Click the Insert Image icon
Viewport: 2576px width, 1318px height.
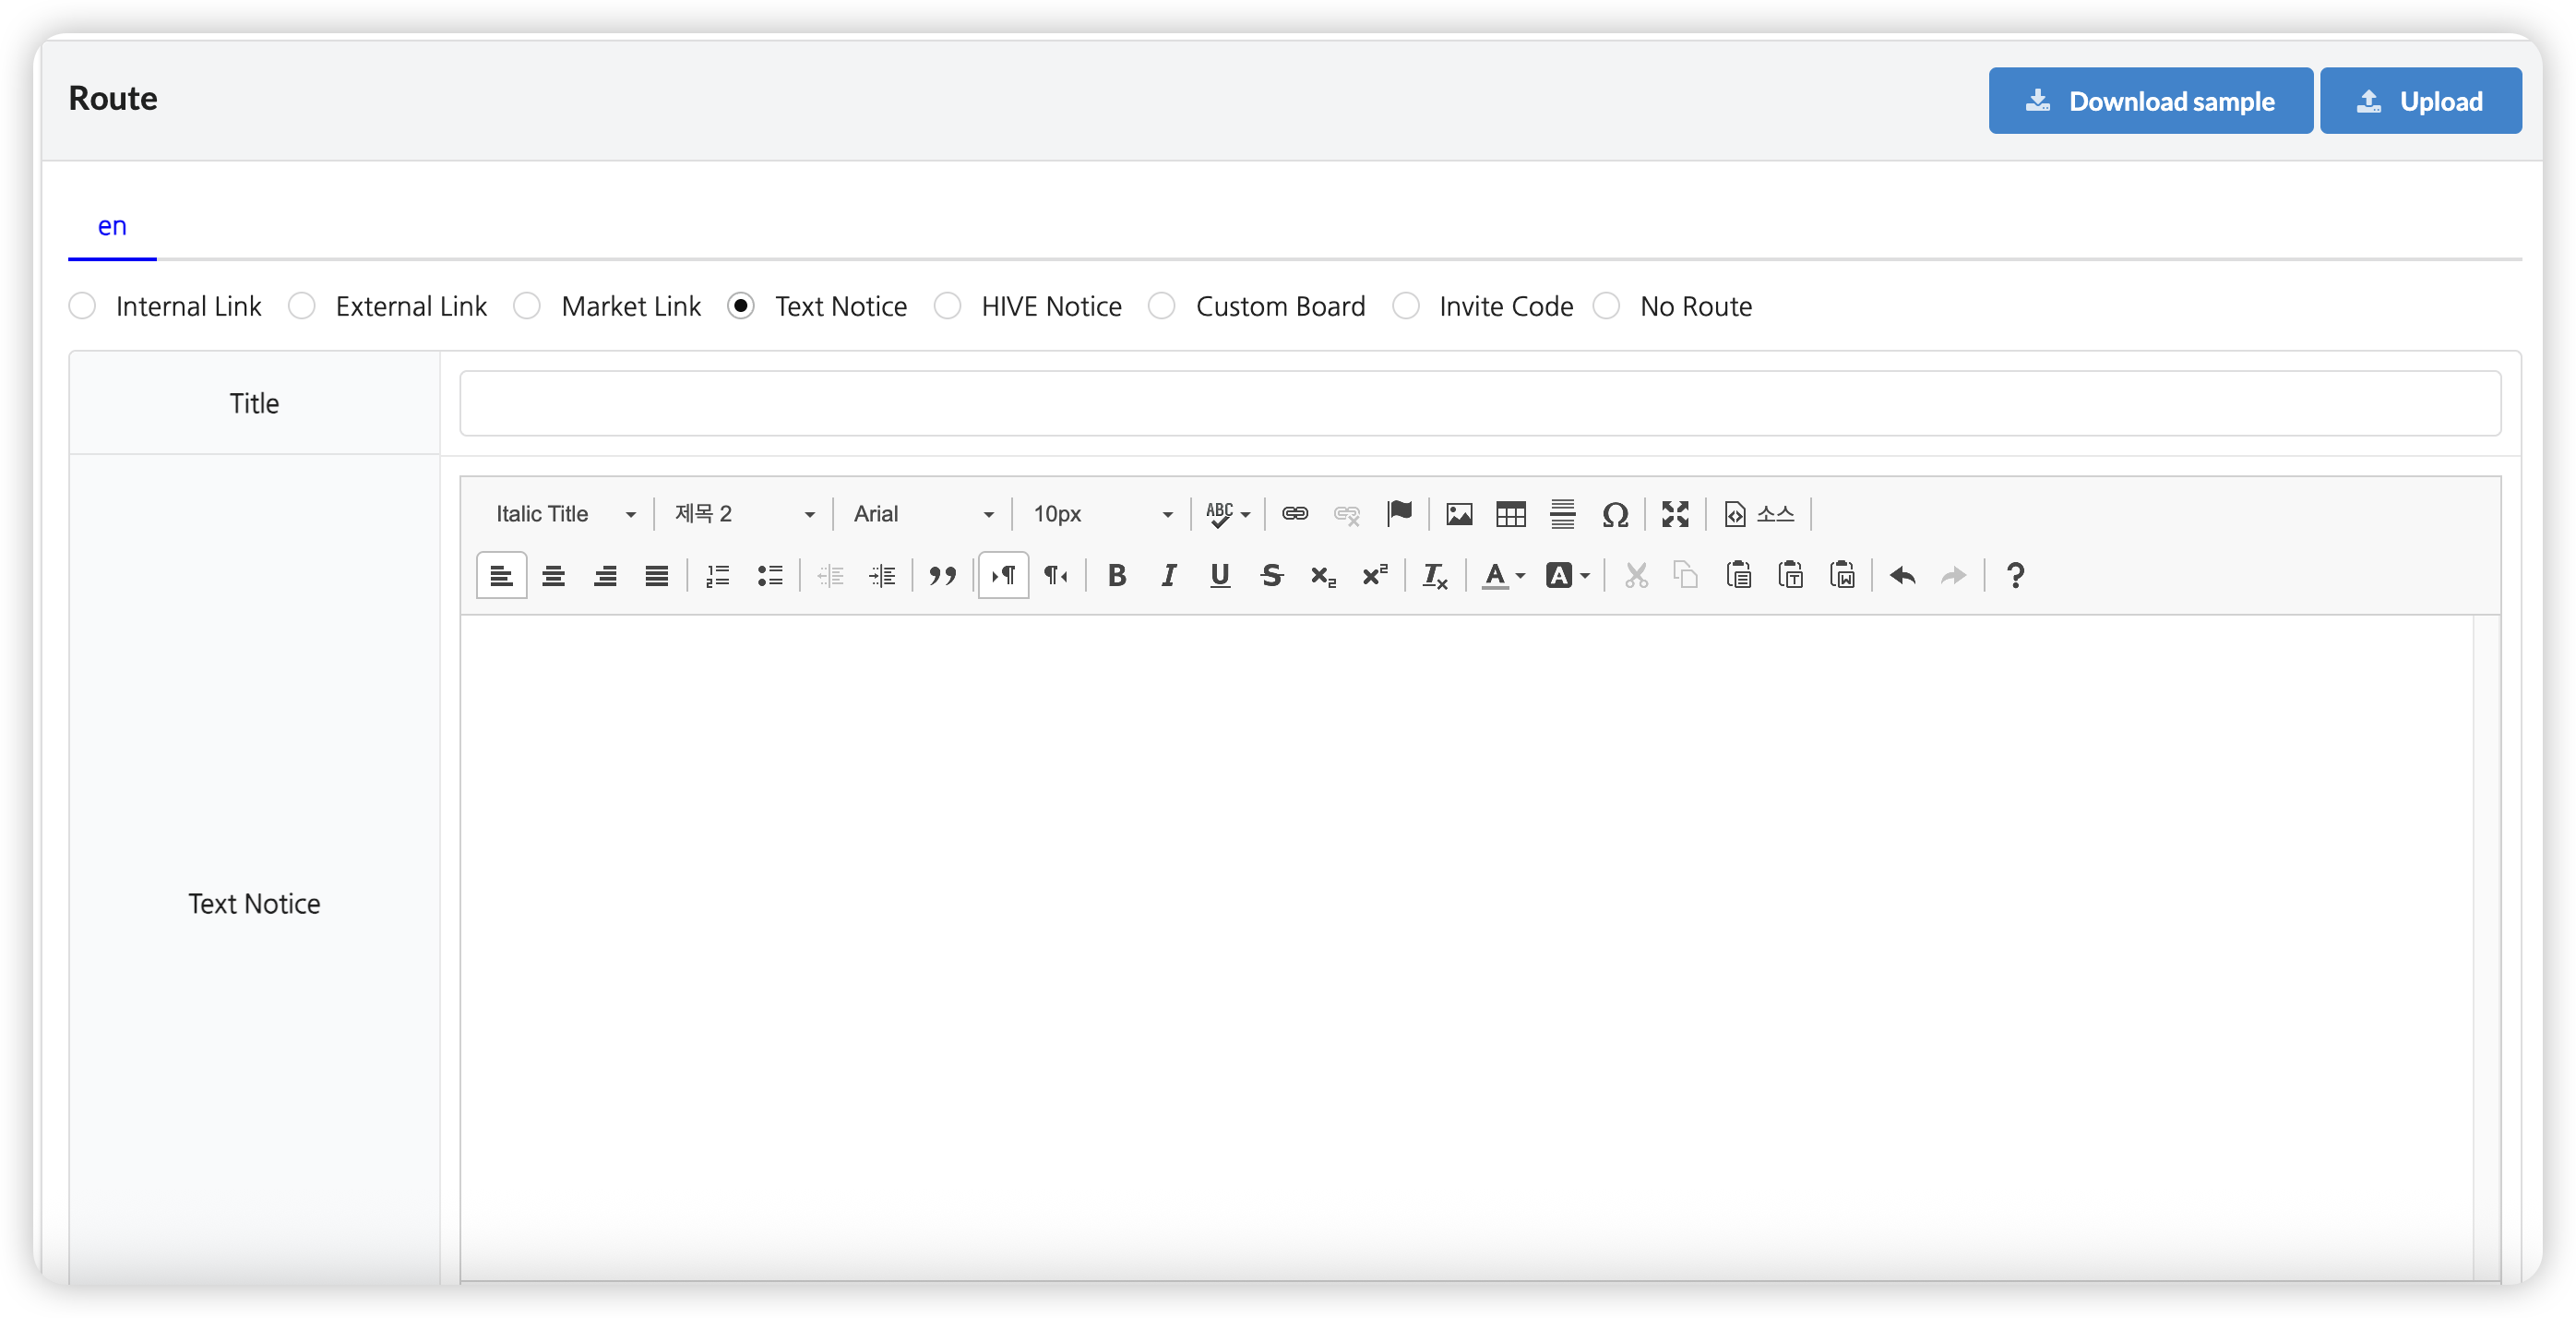click(x=1459, y=514)
